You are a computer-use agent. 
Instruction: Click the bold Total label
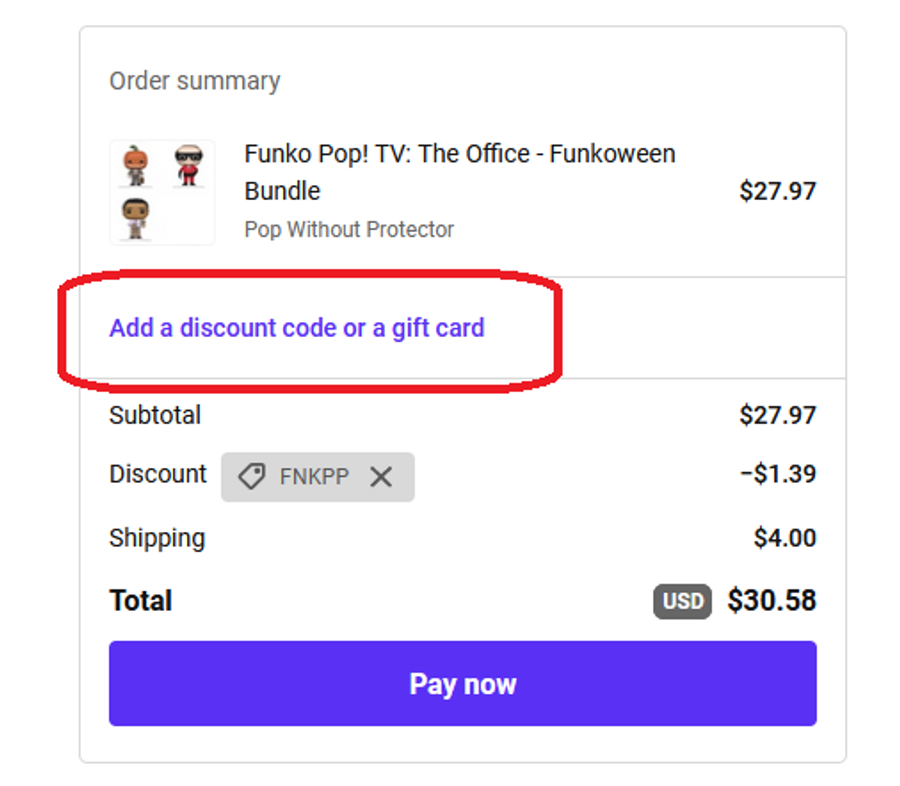click(141, 601)
